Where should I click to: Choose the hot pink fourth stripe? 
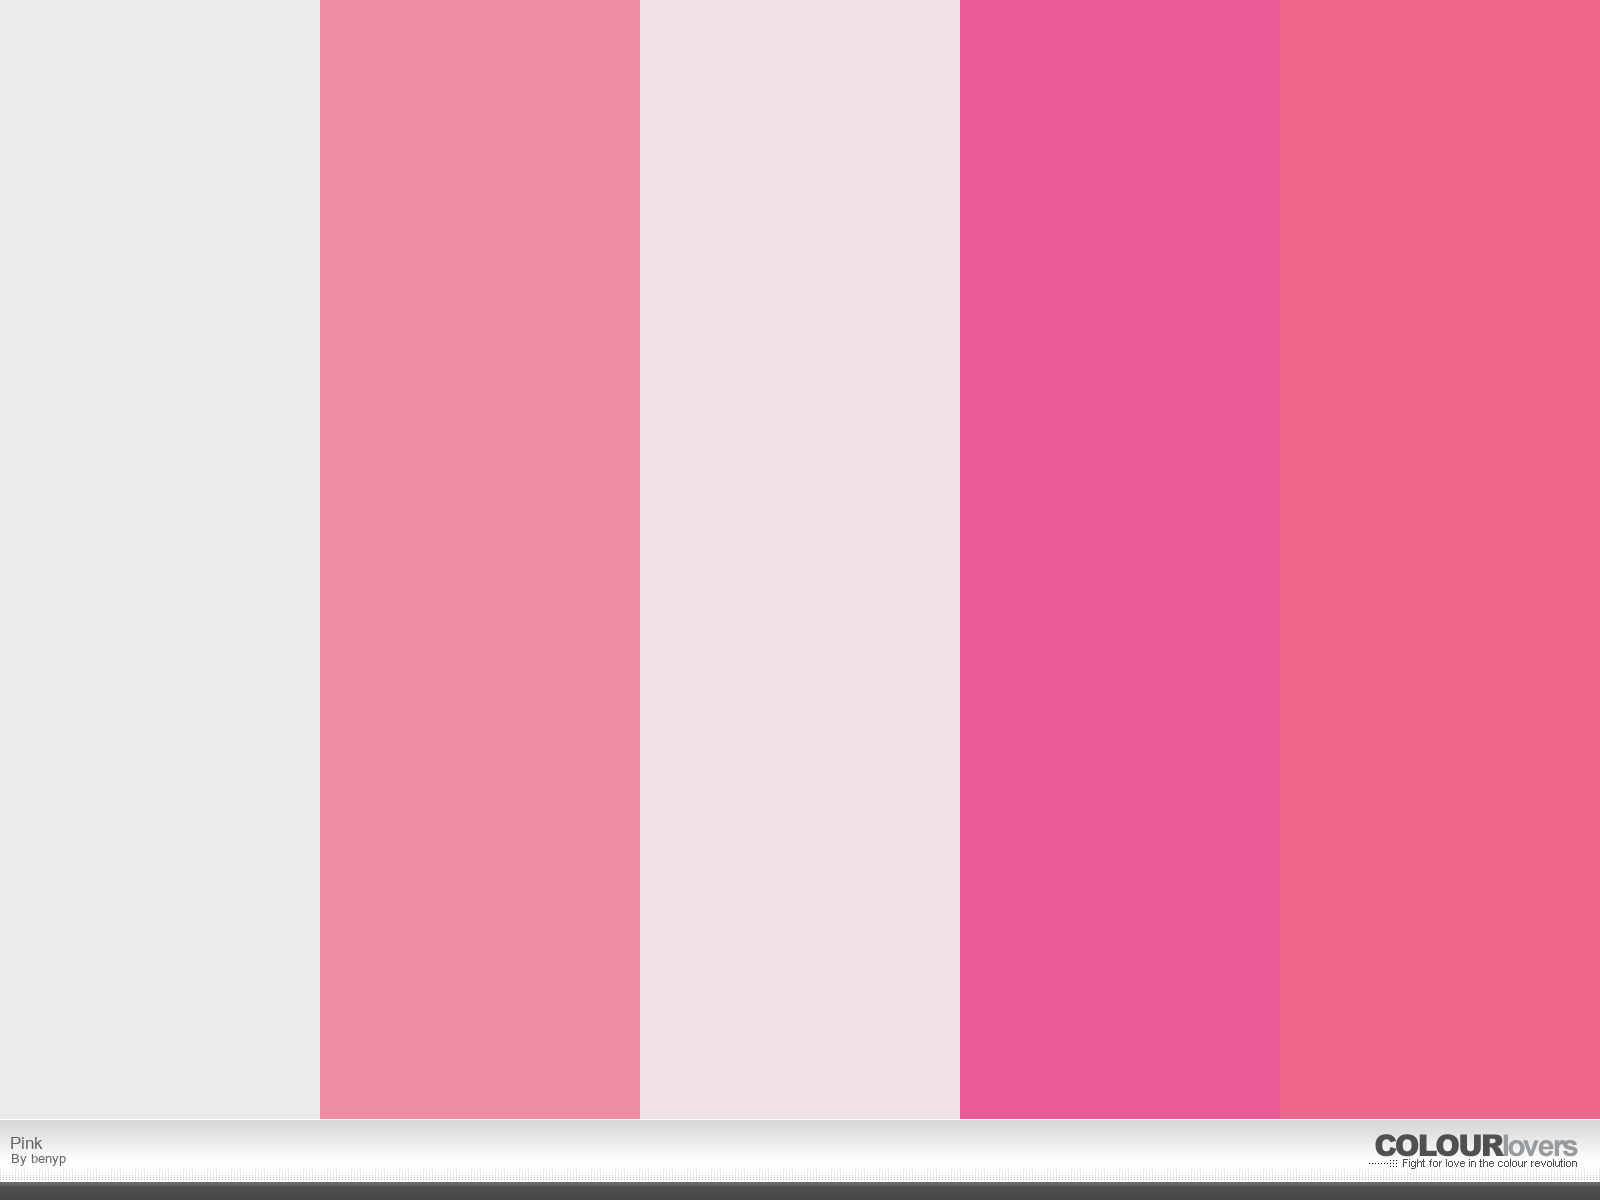pos(1120,559)
